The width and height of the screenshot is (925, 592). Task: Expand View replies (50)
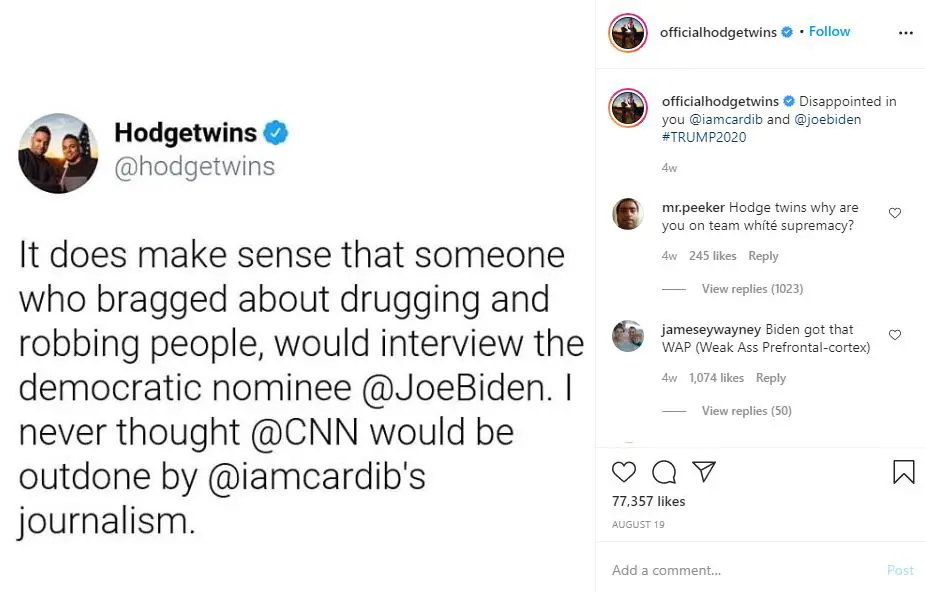(x=746, y=411)
